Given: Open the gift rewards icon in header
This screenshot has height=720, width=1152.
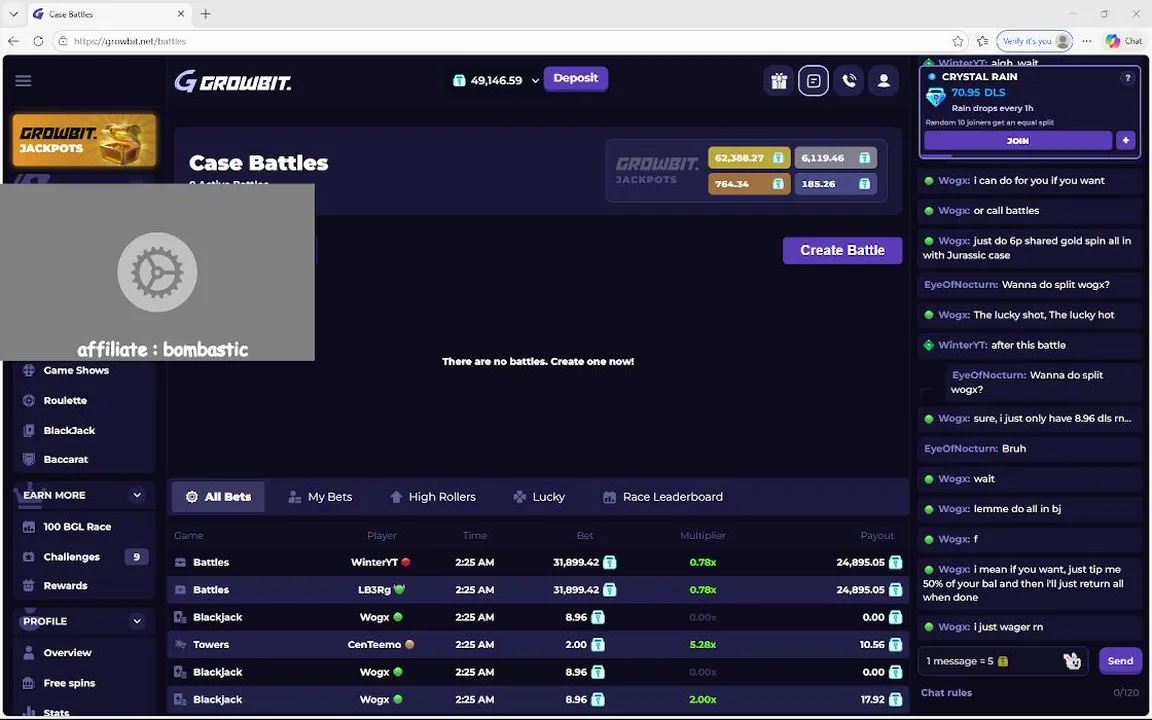Looking at the screenshot, I should [x=779, y=81].
